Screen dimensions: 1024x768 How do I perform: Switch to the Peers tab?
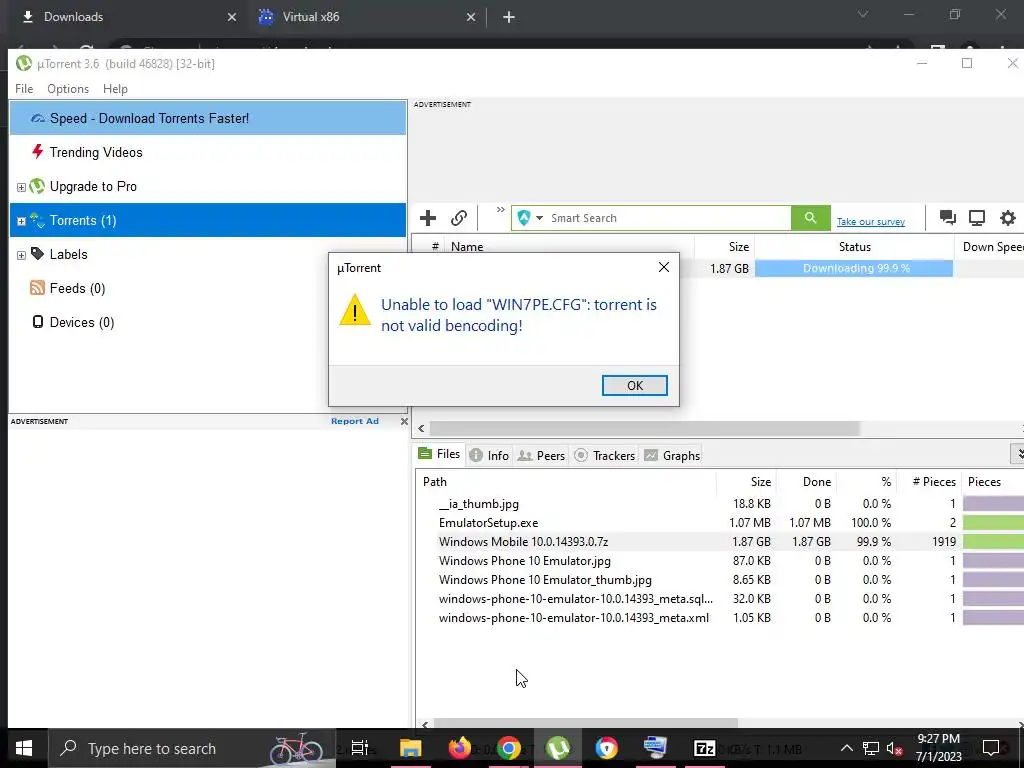pyautogui.click(x=541, y=455)
